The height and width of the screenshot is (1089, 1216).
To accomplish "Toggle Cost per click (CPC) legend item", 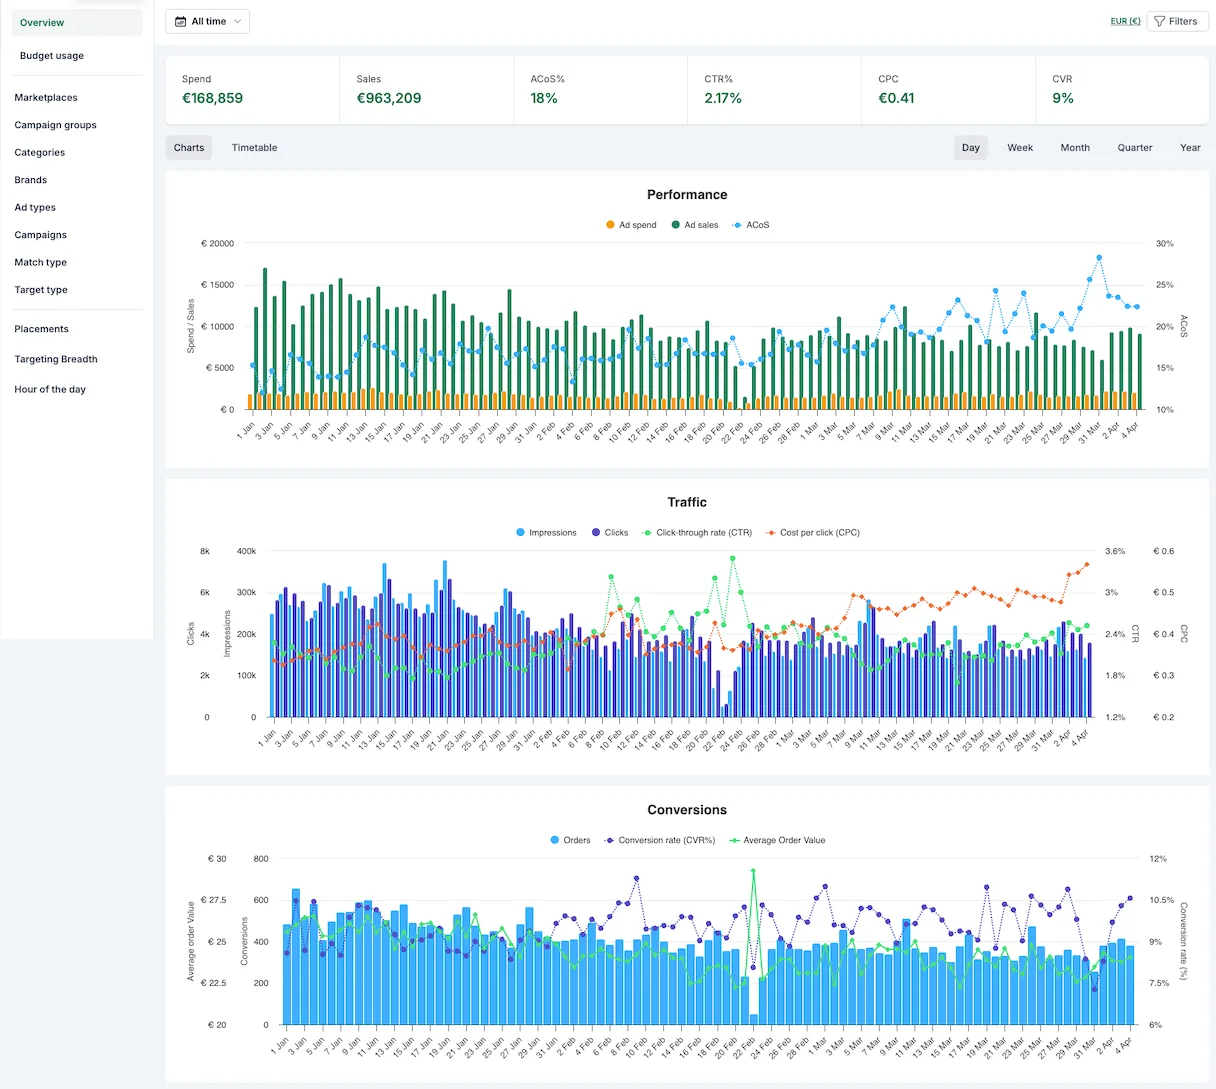I will pyautogui.click(x=812, y=533).
